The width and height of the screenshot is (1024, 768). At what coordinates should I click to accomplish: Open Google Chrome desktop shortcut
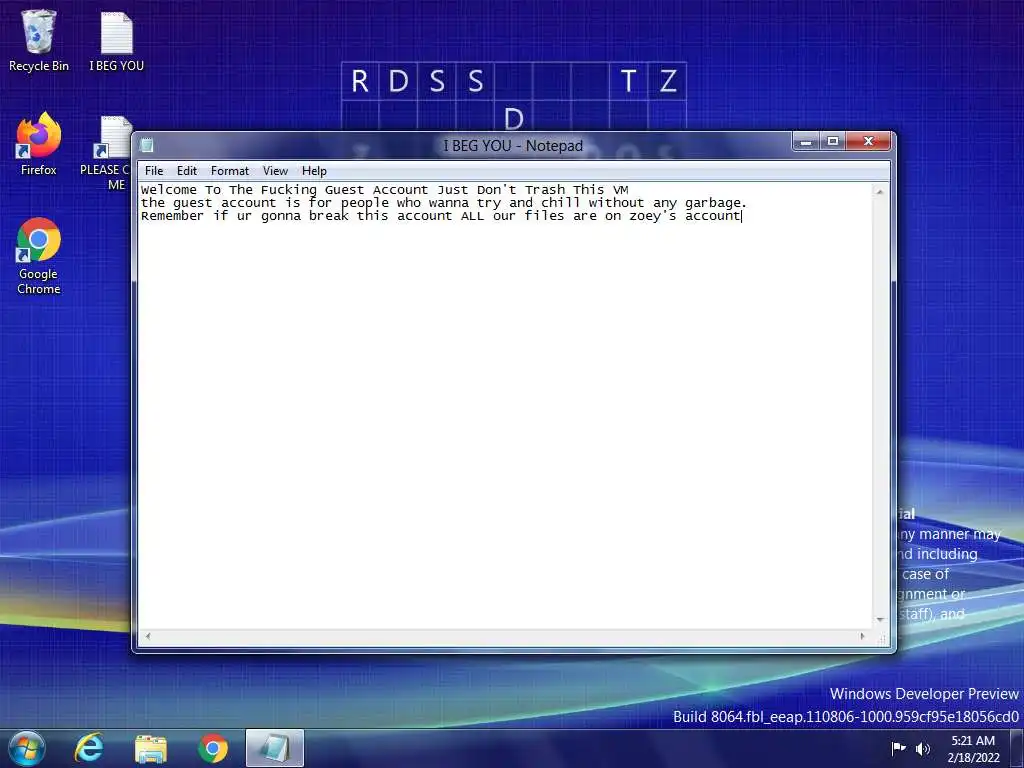point(38,256)
